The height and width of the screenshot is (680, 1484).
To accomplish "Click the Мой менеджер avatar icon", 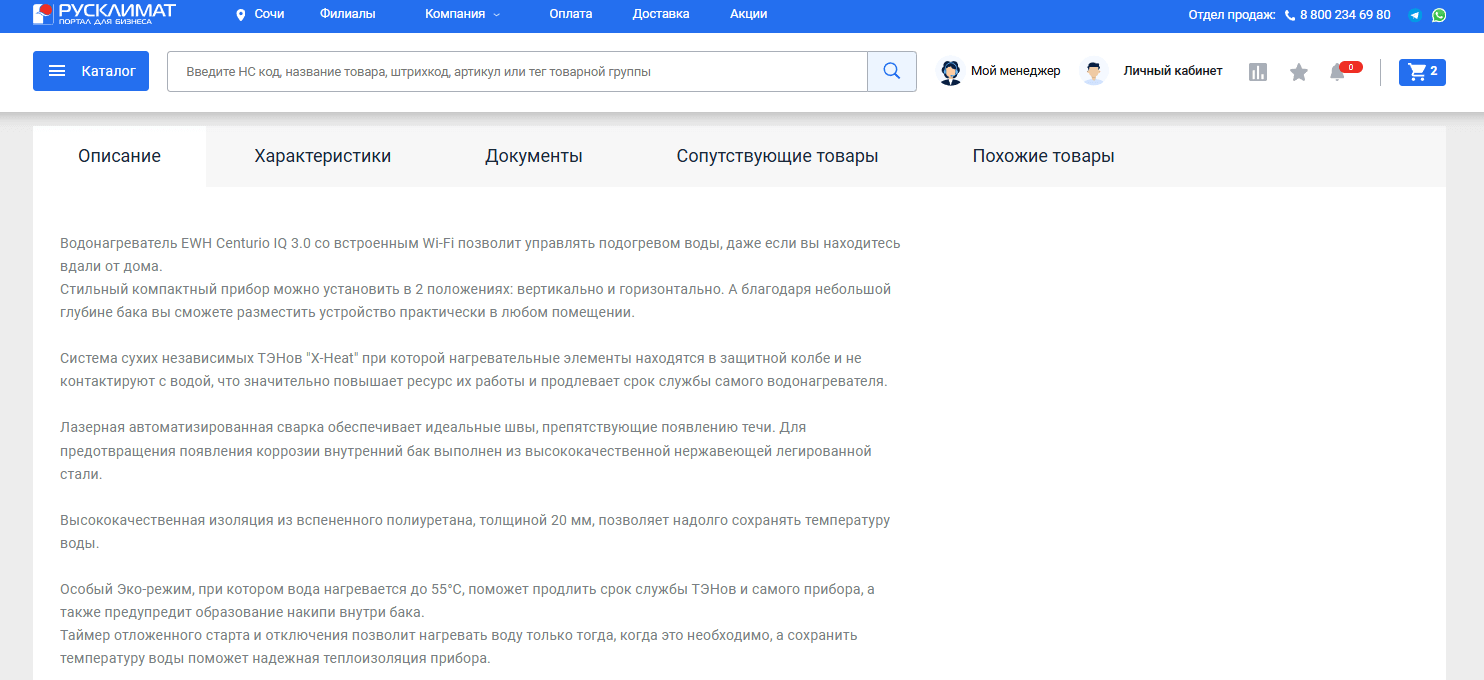I will pyautogui.click(x=951, y=72).
